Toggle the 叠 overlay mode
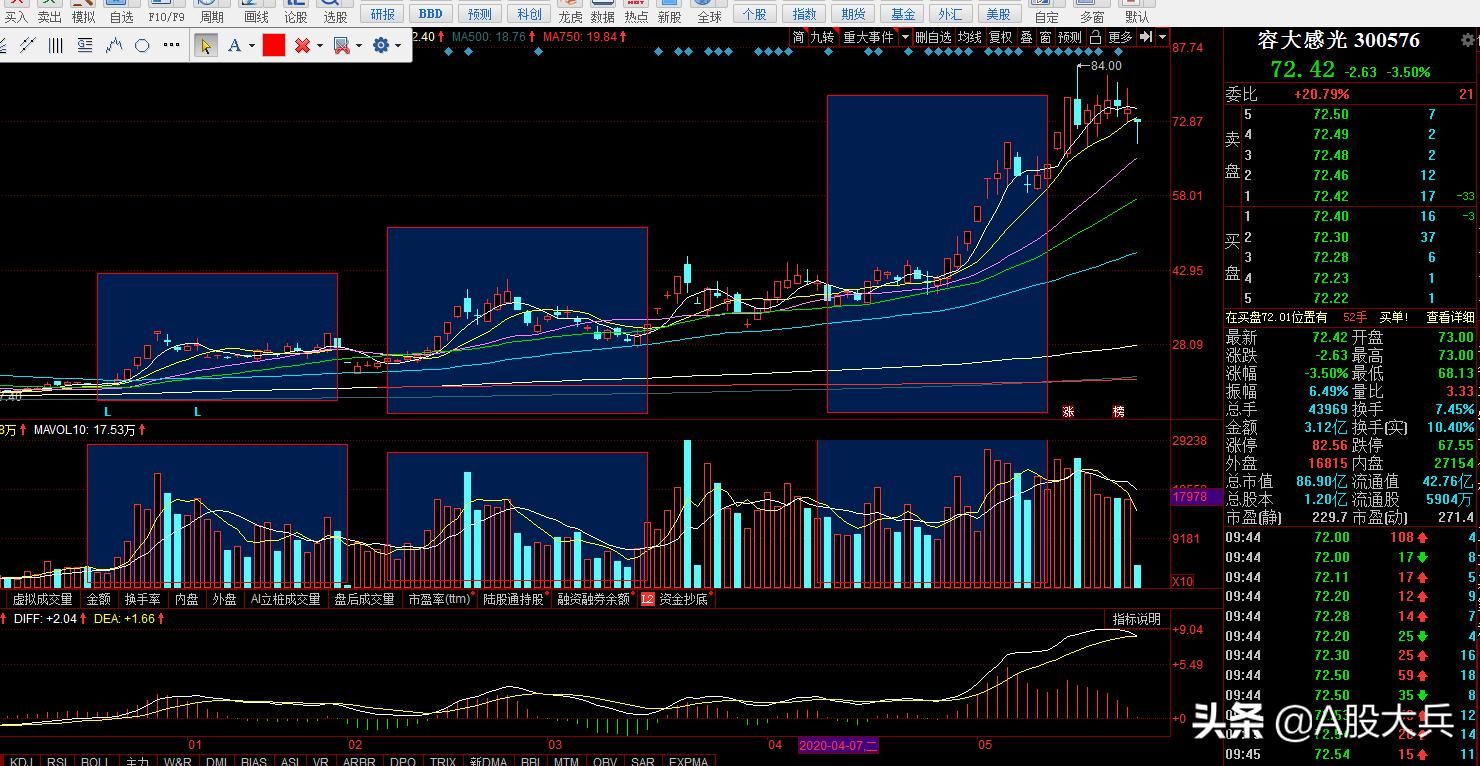1480x766 pixels. [1026, 37]
